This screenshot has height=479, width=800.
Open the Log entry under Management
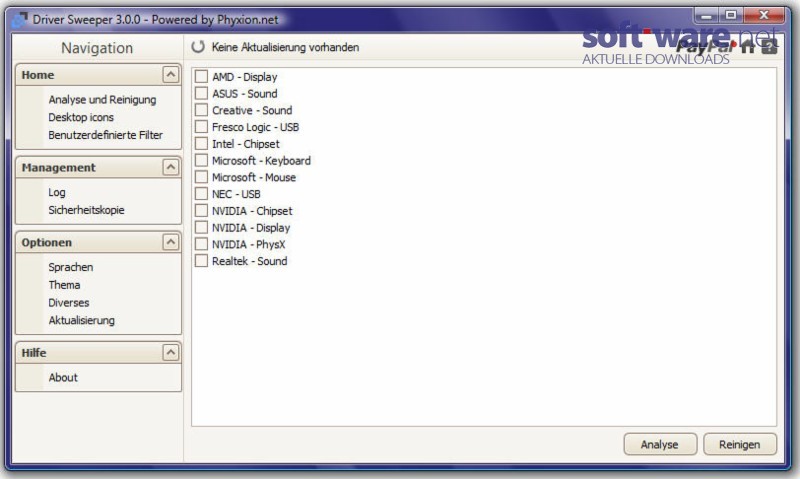[57, 192]
